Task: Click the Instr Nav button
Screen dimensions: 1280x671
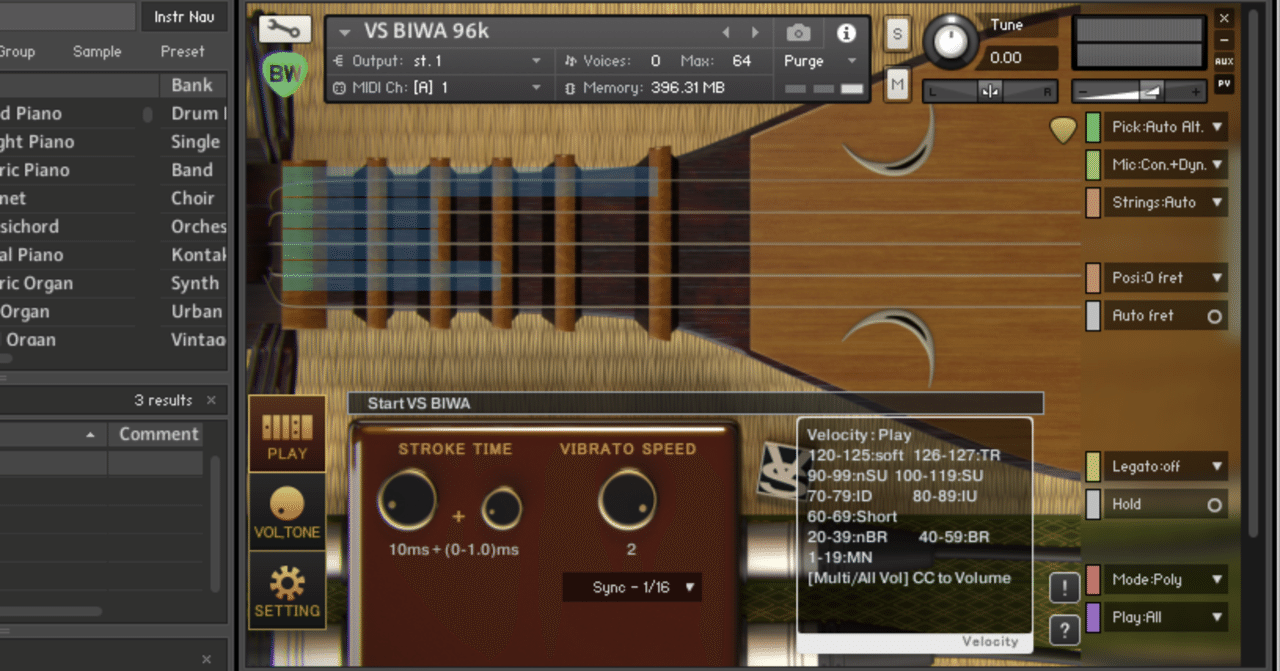Action: coord(184,17)
